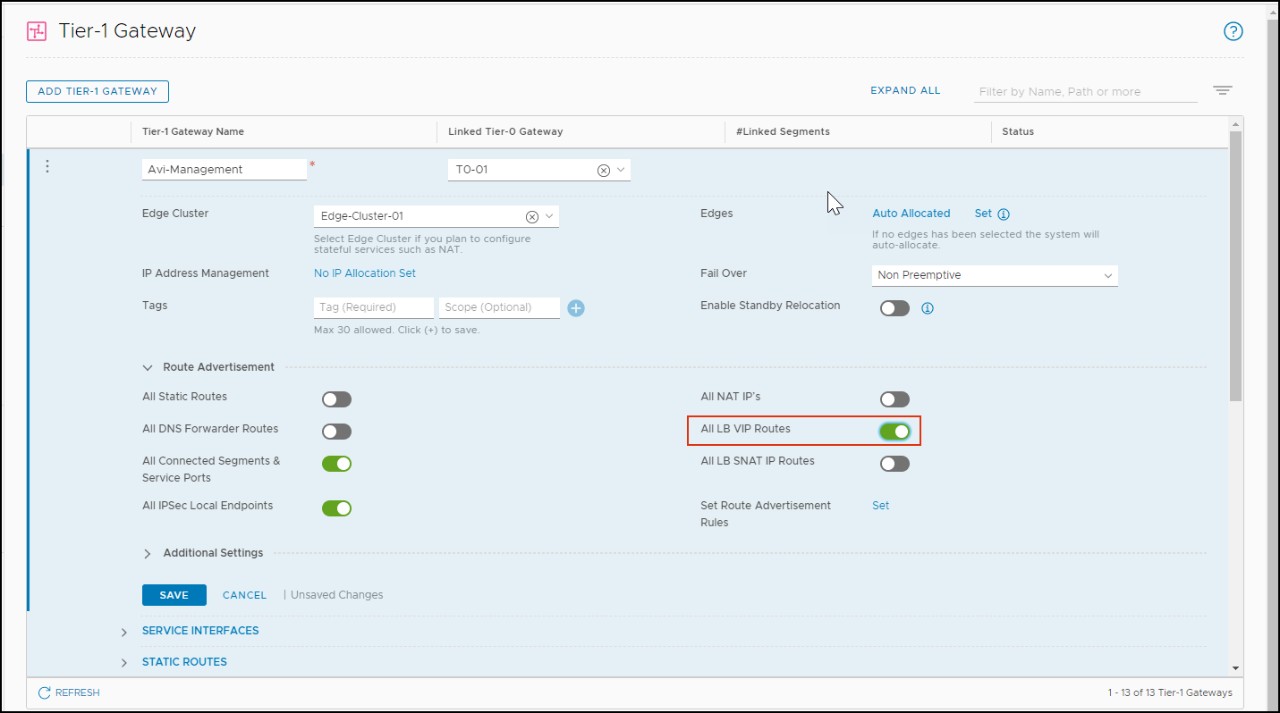Open the Edge Cluster dropdown arrow

pyautogui.click(x=549, y=216)
